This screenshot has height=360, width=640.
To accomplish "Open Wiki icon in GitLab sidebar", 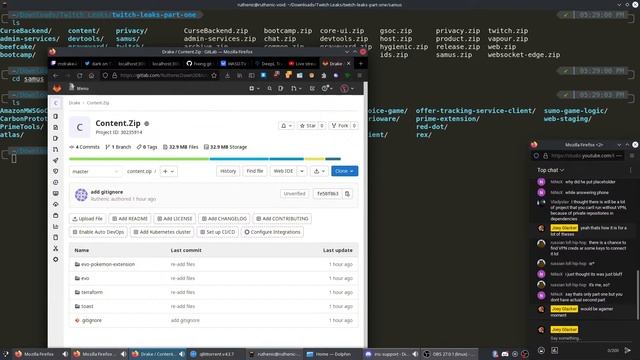I will [x=56, y=238].
